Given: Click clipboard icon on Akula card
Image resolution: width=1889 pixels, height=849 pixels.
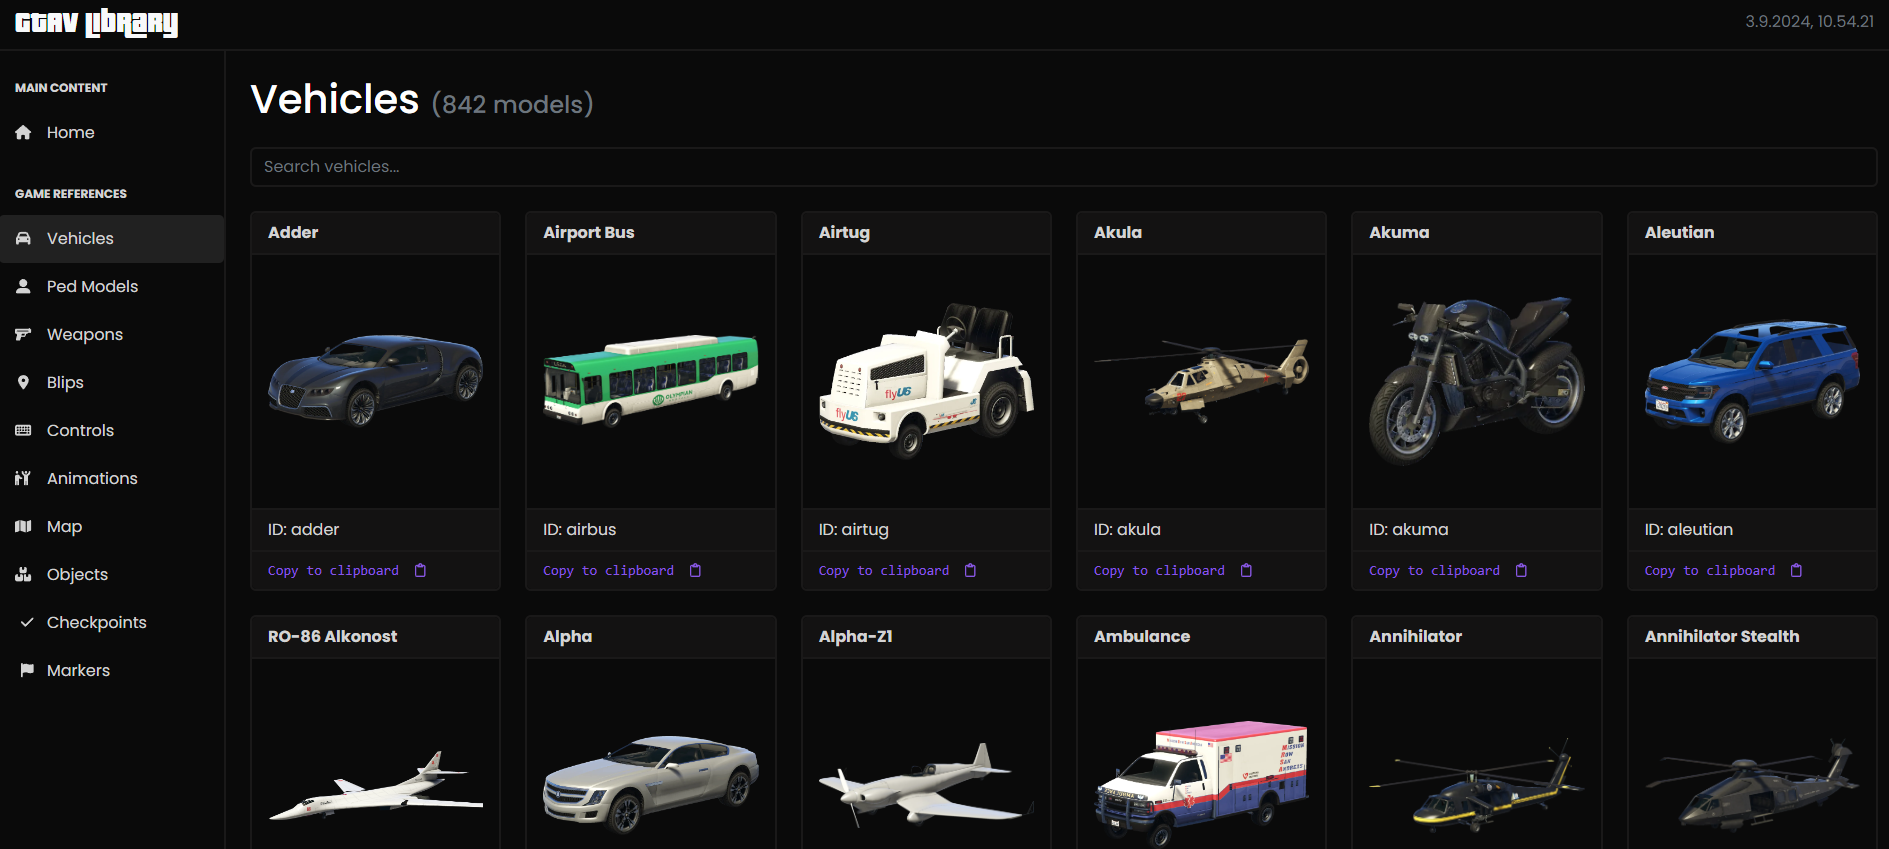Looking at the screenshot, I should point(1246,570).
